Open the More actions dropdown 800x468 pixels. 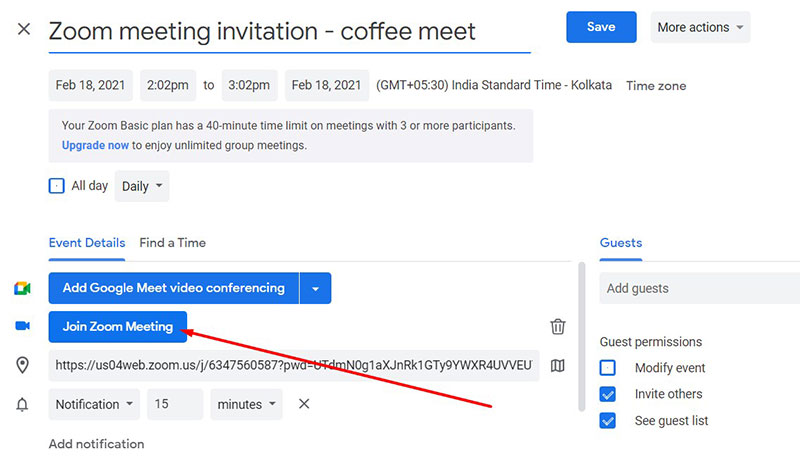click(700, 27)
